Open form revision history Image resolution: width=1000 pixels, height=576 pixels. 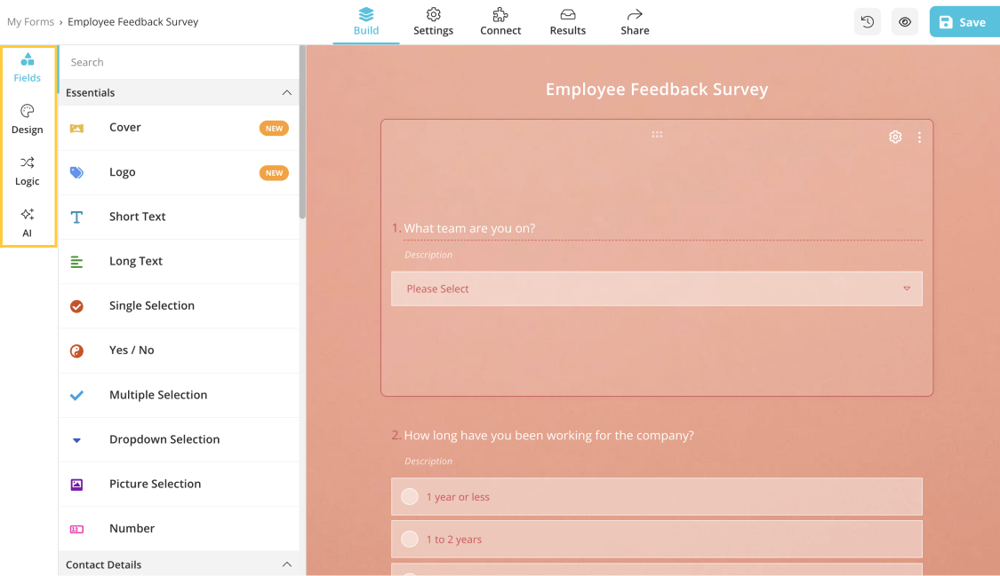[x=866, y=21]
